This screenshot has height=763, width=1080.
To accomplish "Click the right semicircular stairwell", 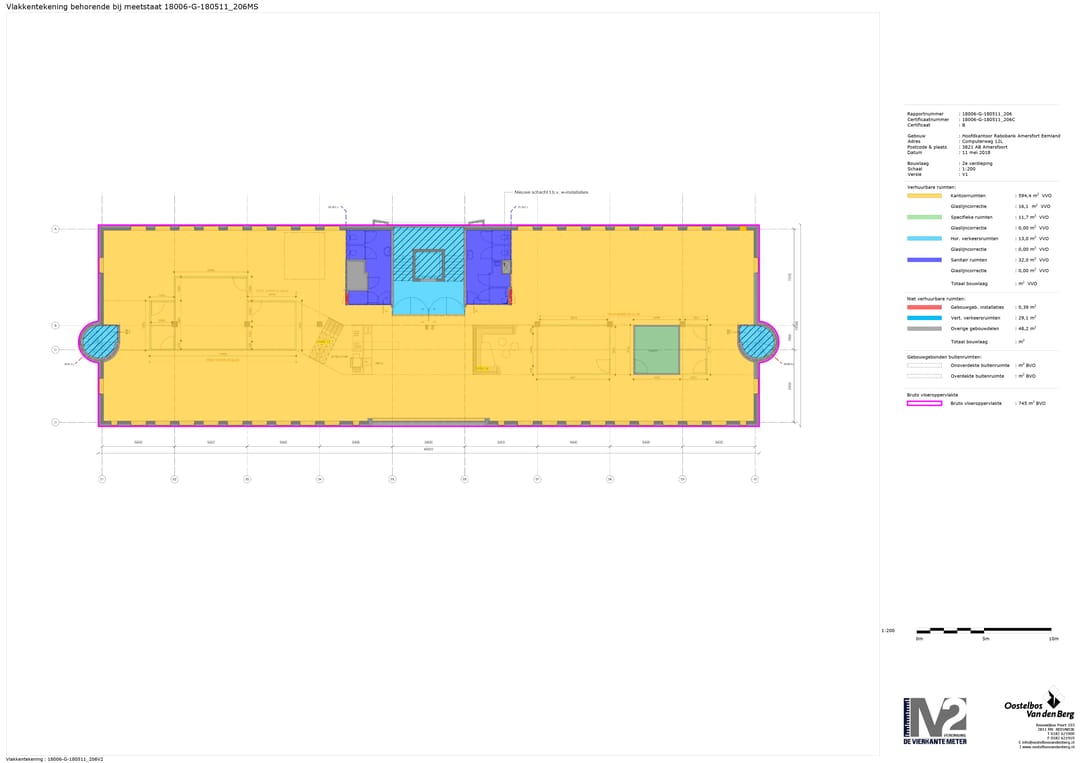I will (x=758, y=343).
